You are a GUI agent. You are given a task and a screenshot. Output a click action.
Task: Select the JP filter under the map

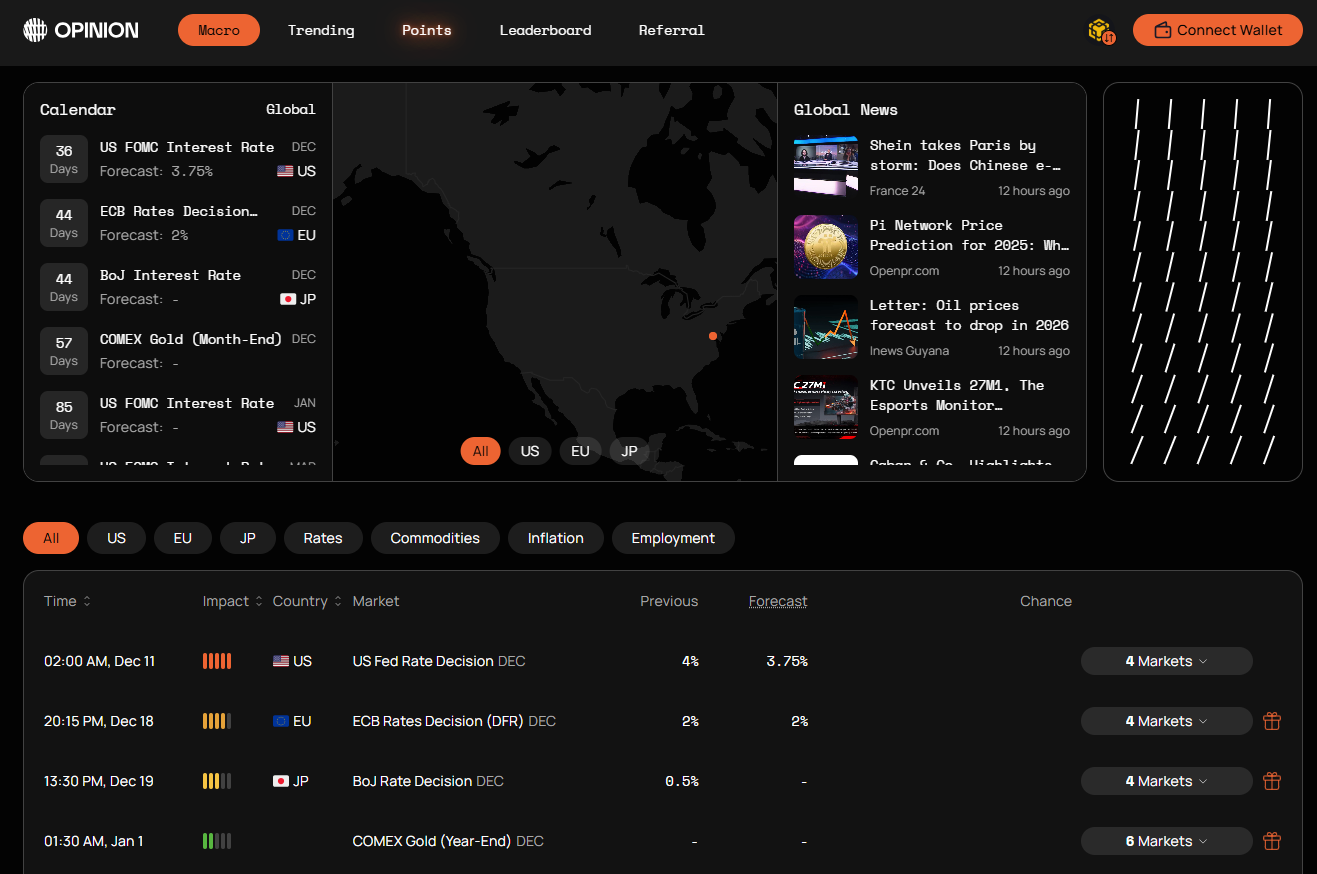(x=629, y=451)
